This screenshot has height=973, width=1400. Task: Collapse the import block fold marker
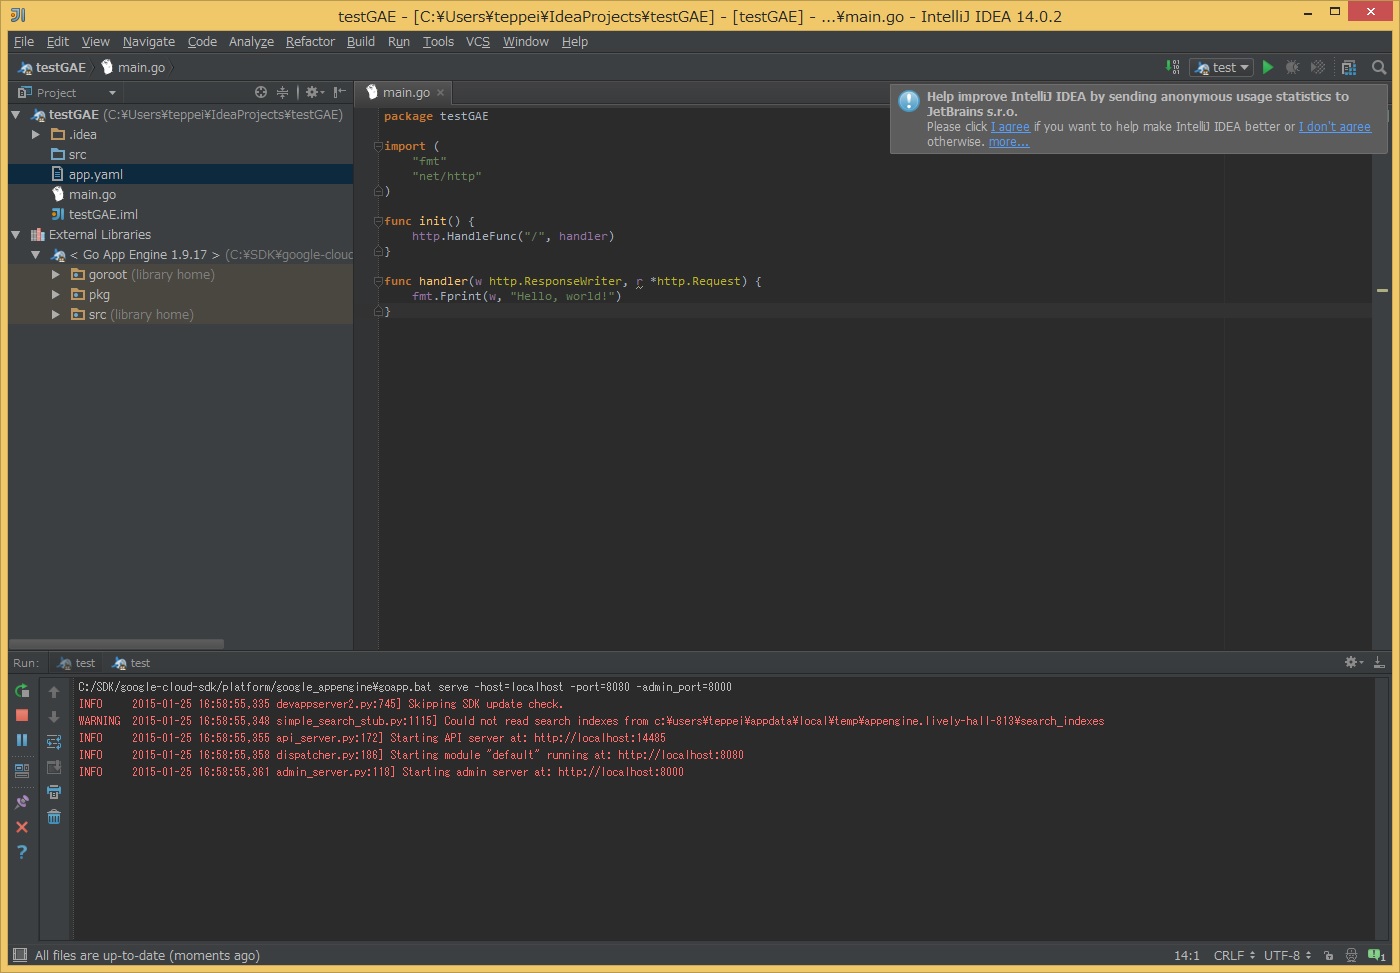[379, 146]
